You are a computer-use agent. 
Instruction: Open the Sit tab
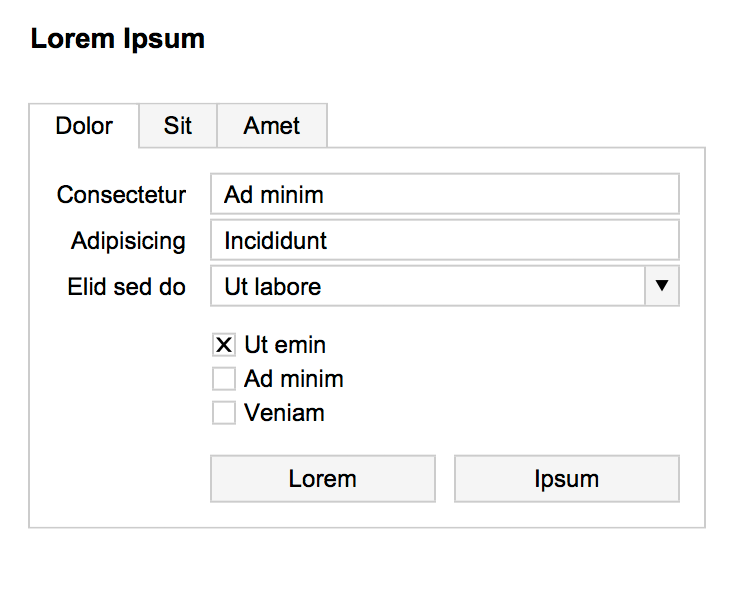pyautogui.click(x=178, y=127)
